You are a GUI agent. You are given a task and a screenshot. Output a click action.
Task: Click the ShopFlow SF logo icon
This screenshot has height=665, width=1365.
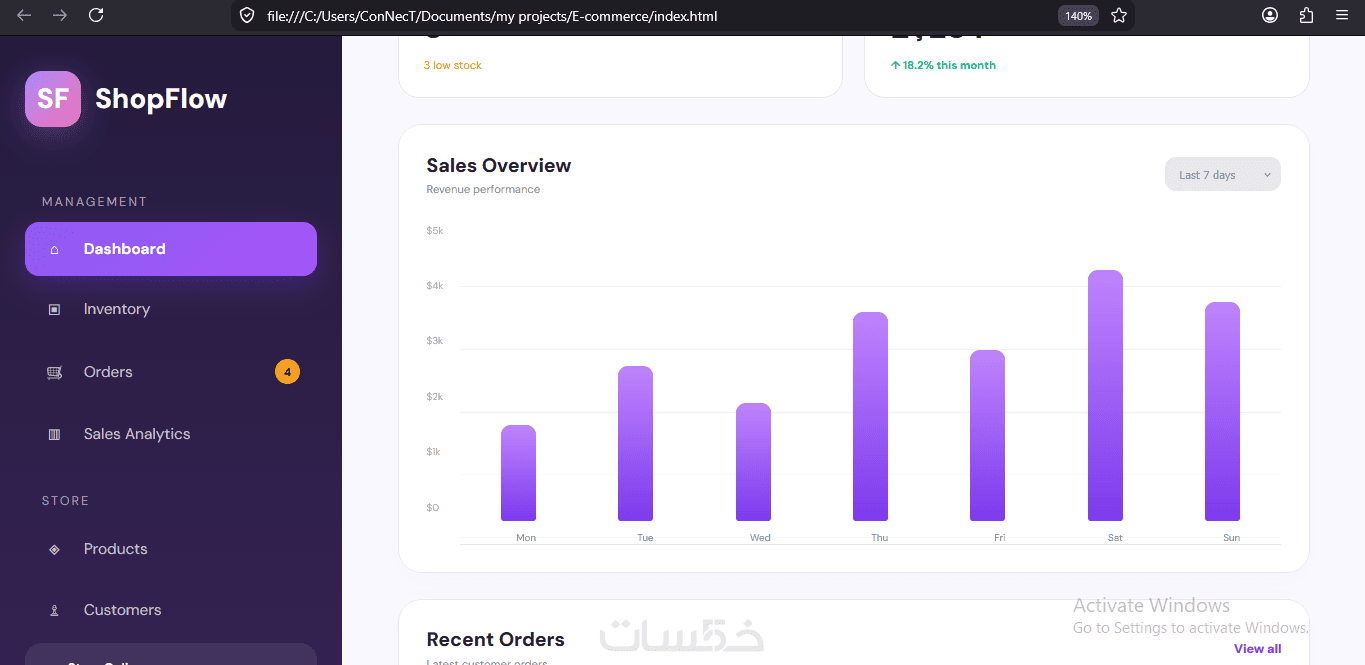(53, 99)
